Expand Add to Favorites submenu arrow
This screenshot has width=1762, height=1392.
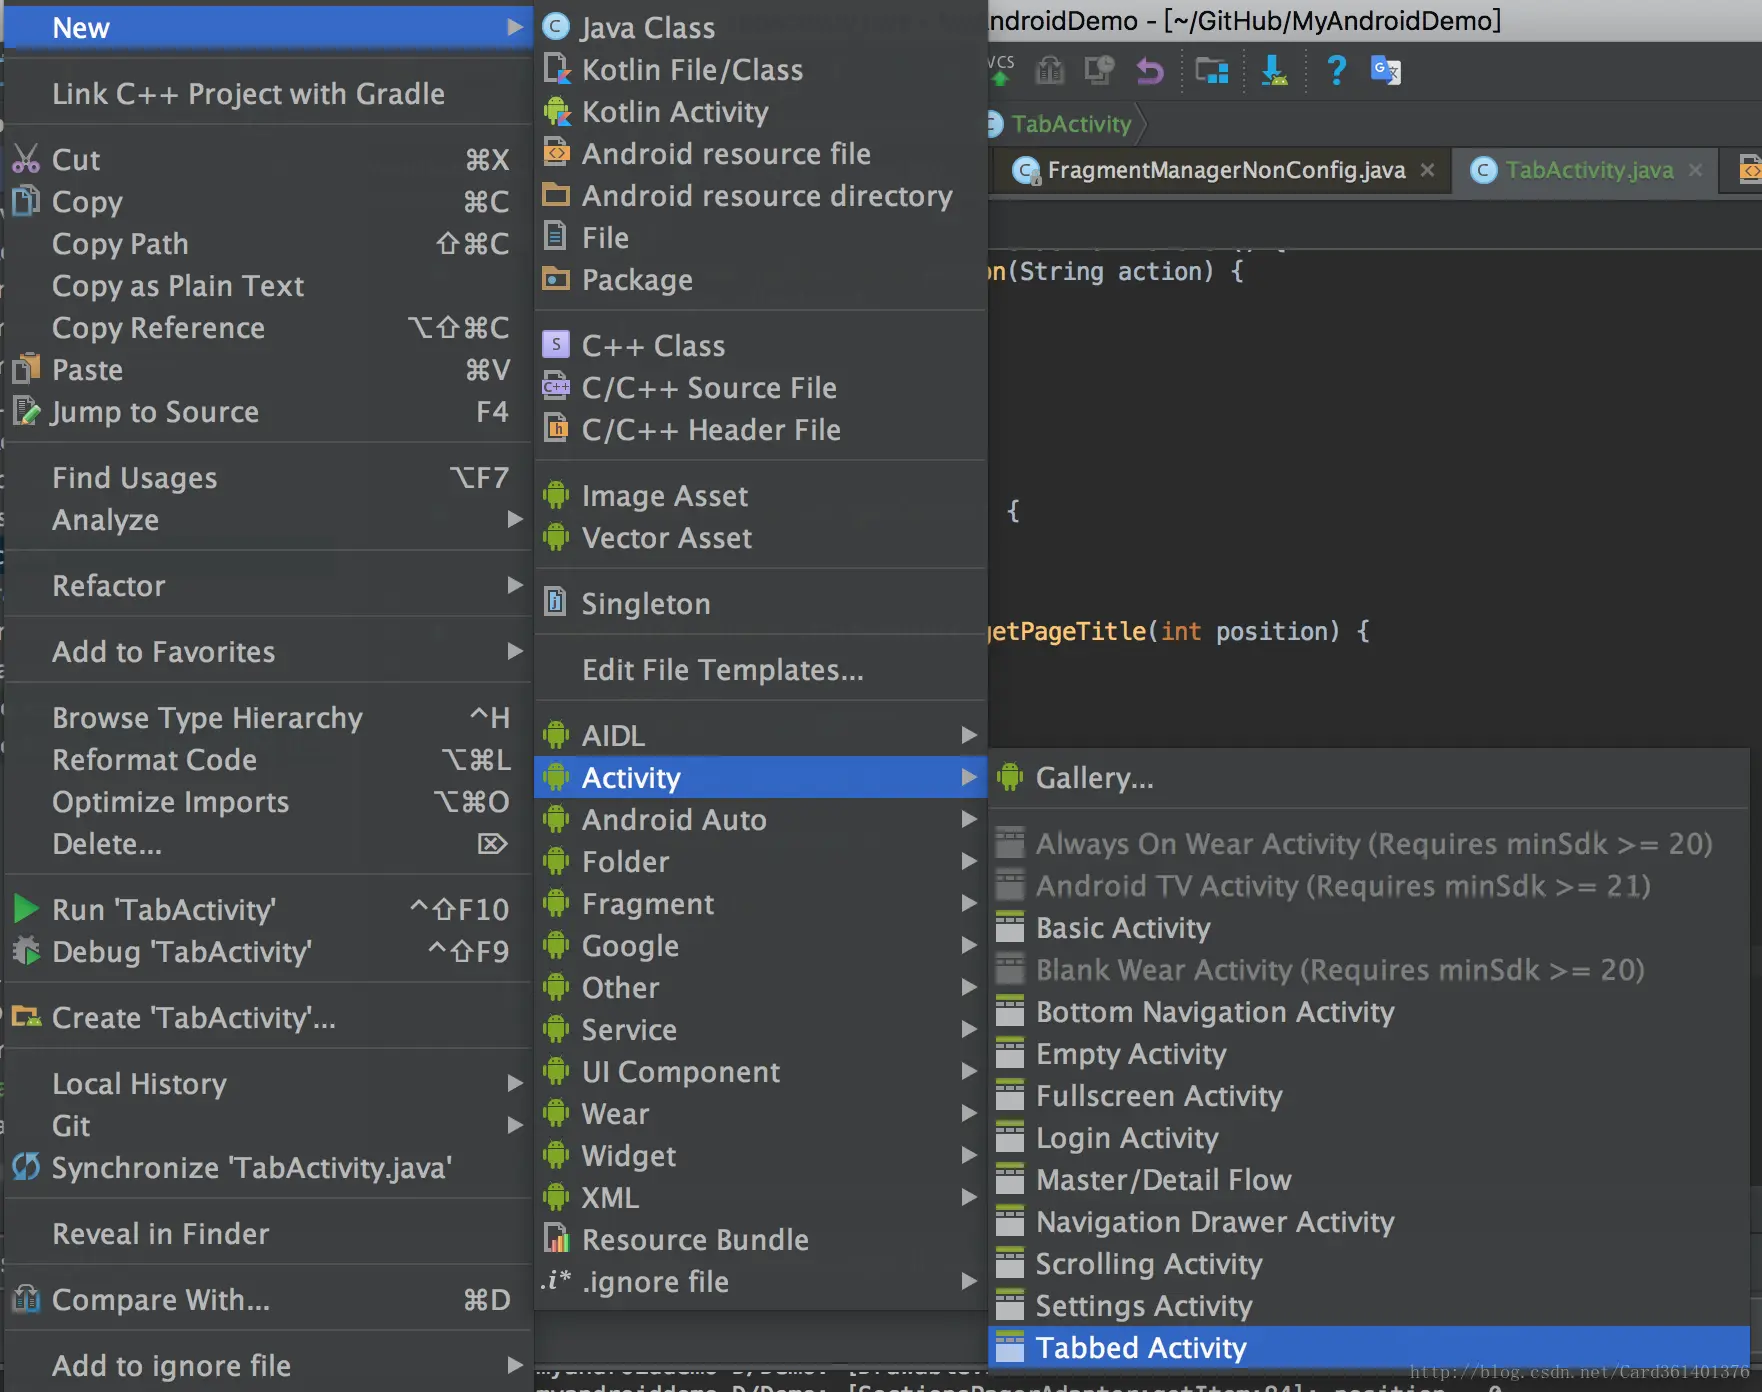[514, 651]
